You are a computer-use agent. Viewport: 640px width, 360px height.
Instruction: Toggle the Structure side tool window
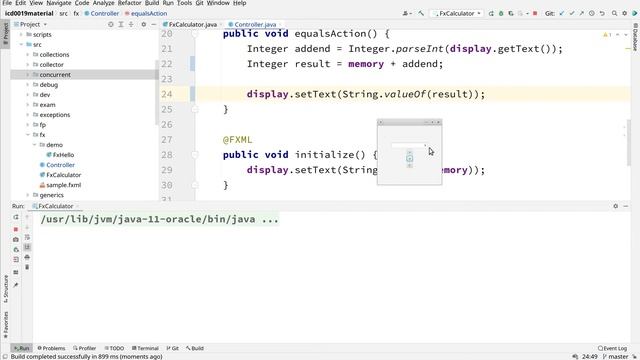(5, 289)
